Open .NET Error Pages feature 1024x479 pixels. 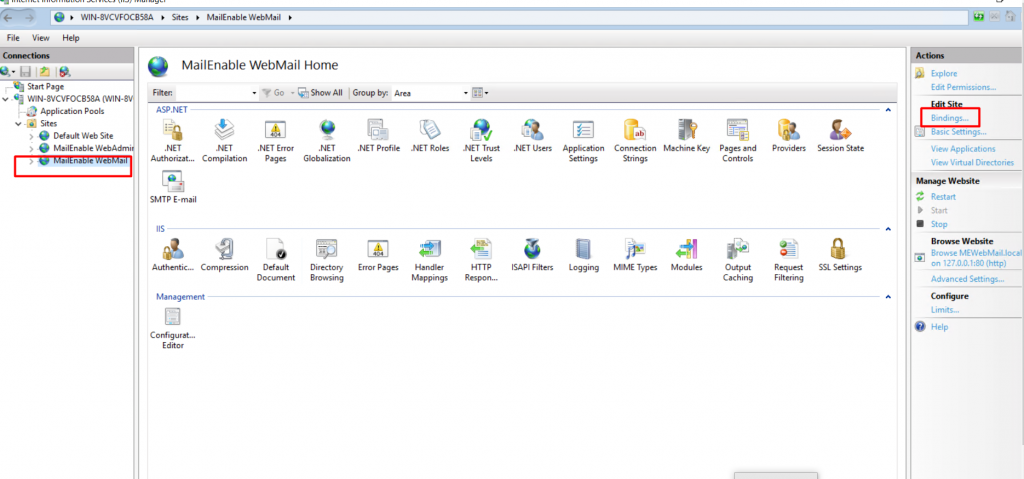(276, 141)
